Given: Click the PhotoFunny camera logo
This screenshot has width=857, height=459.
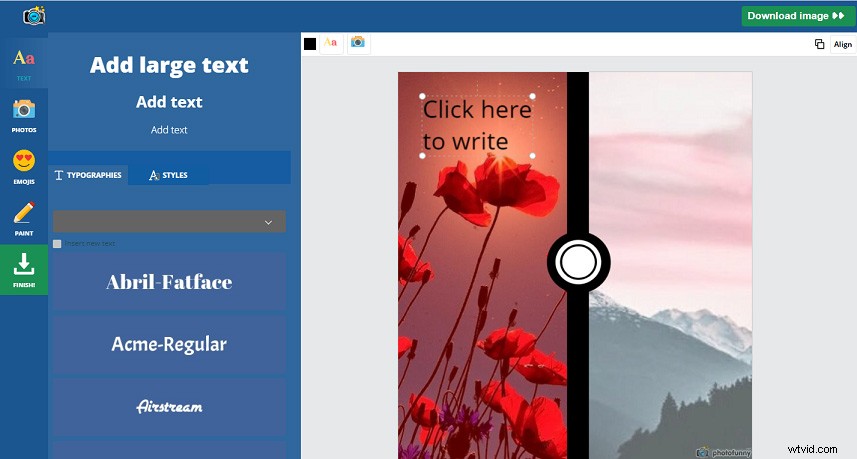Looking at the screenshot, I should pyautogui.click(x=34, y=16).
